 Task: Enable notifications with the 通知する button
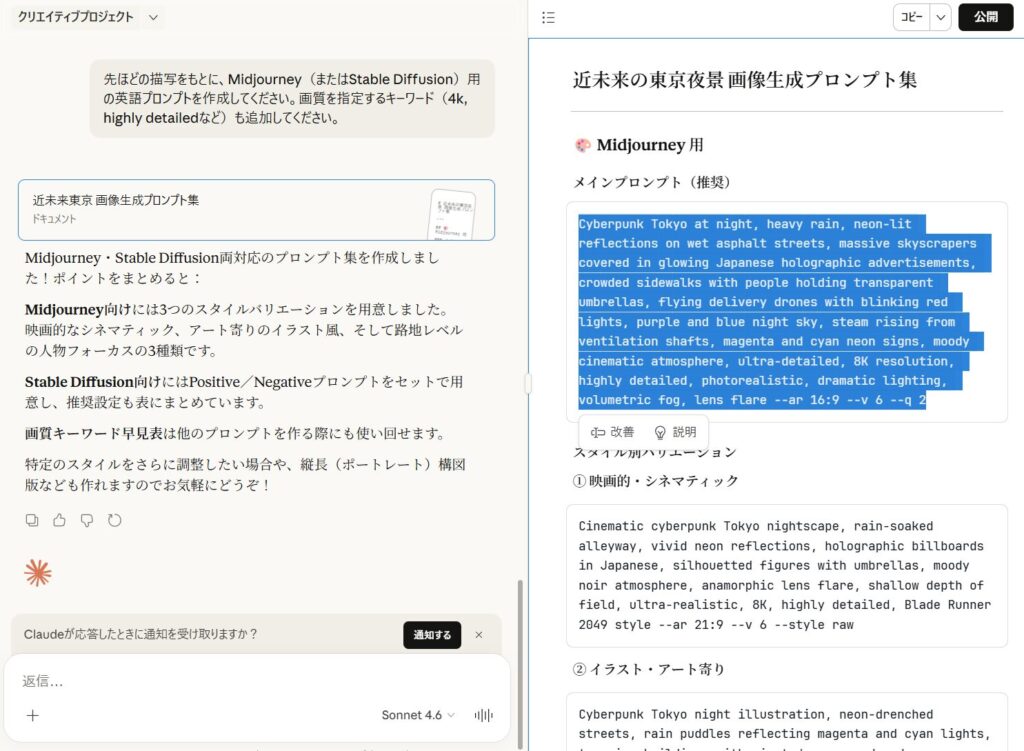[x=432, y=635]
